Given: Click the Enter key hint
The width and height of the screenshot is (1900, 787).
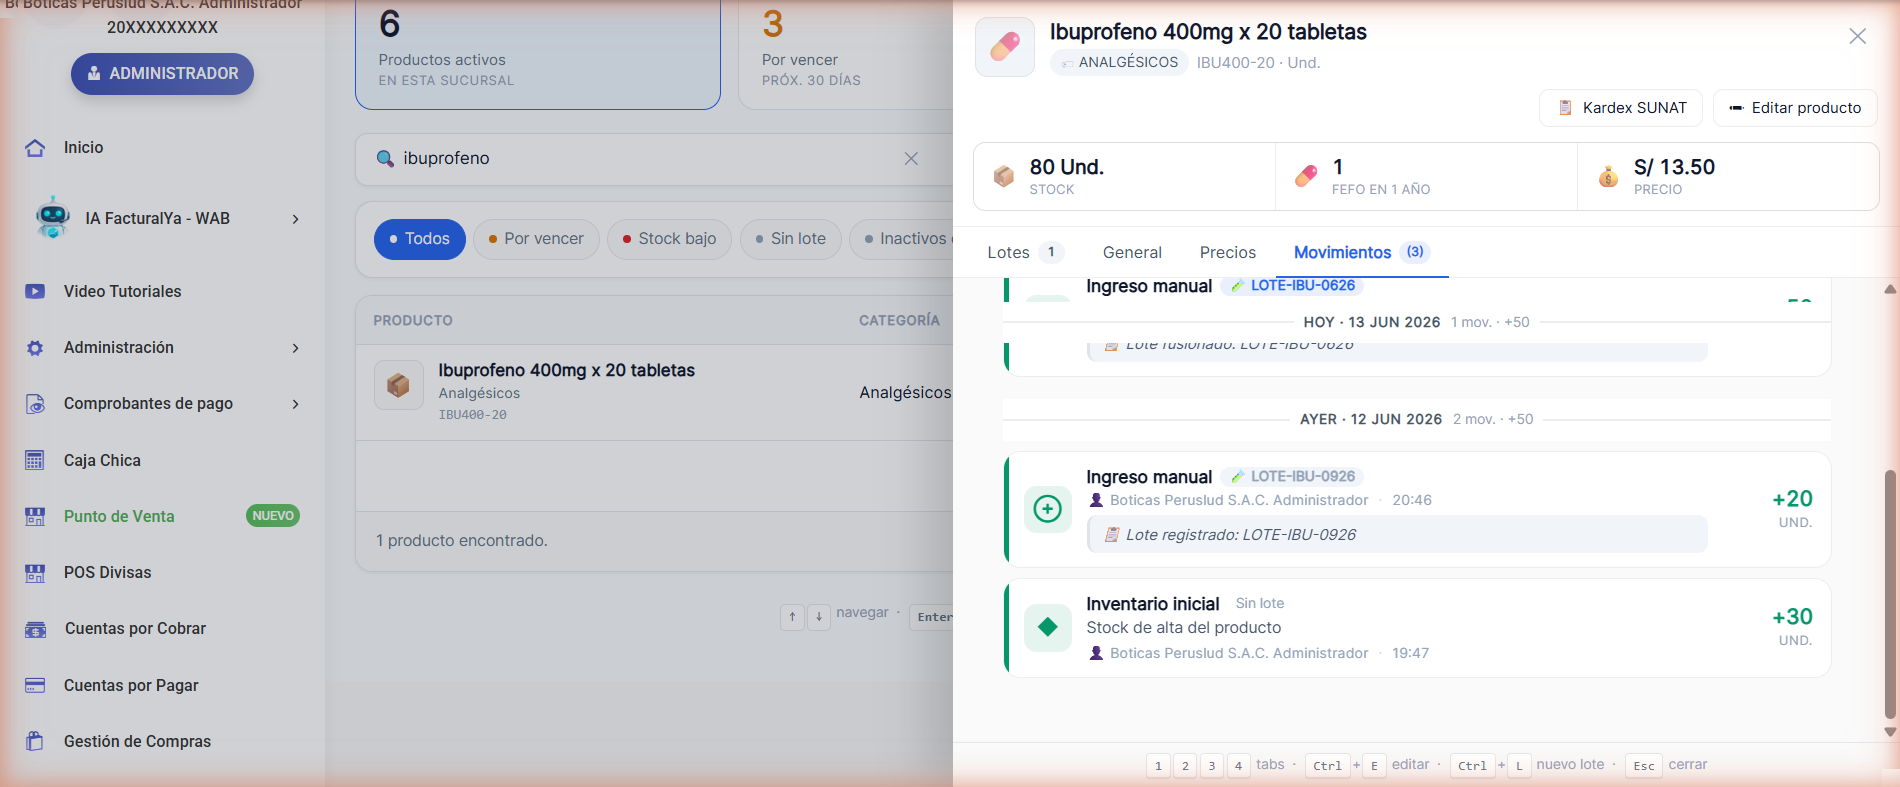Looking at the screenshot, I should click(931, 616).
